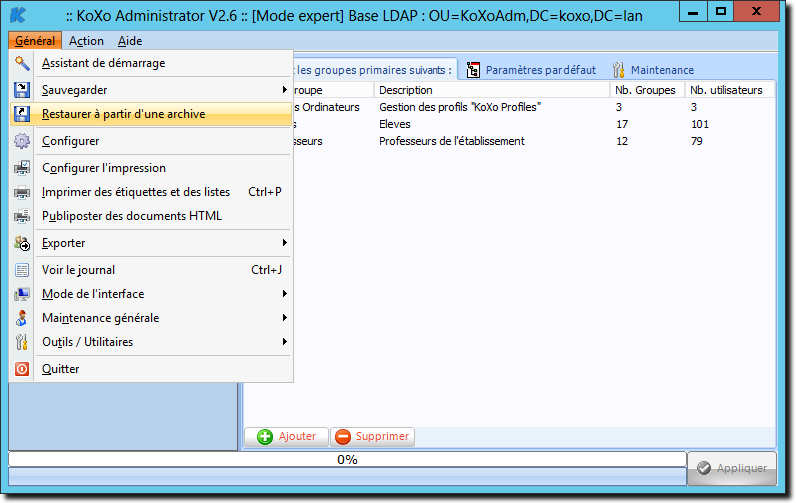Screen dimensions: 796x503
Task: Select Professeurs de l'établissement cell
Action: coord(452,141)
